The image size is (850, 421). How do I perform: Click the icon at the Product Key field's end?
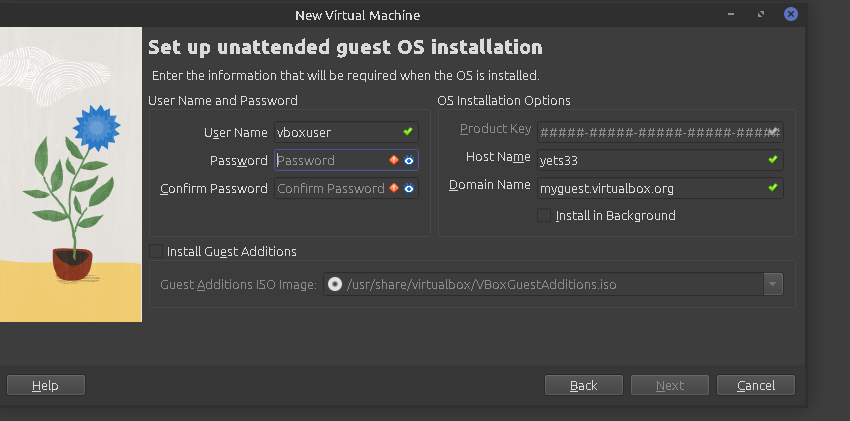(x=774, y=132)
